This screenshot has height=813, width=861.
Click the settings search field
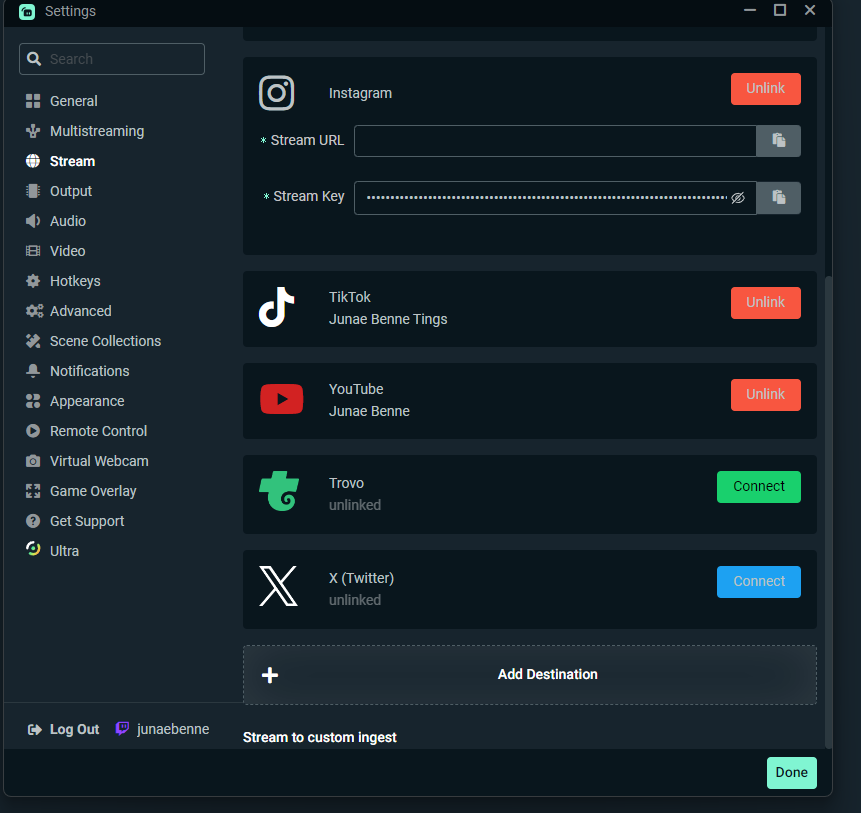click(111, 58)
